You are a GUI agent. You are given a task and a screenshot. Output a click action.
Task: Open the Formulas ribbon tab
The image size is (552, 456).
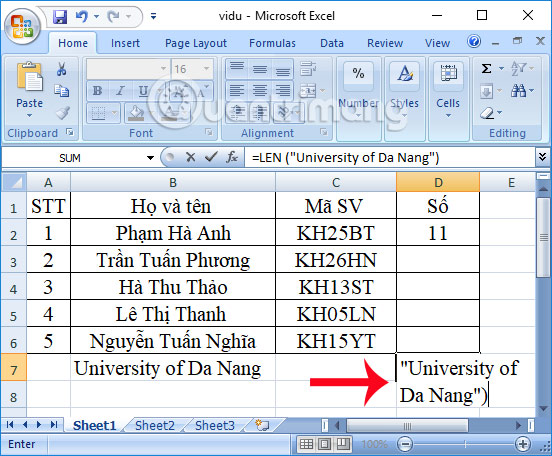(272, 43)
